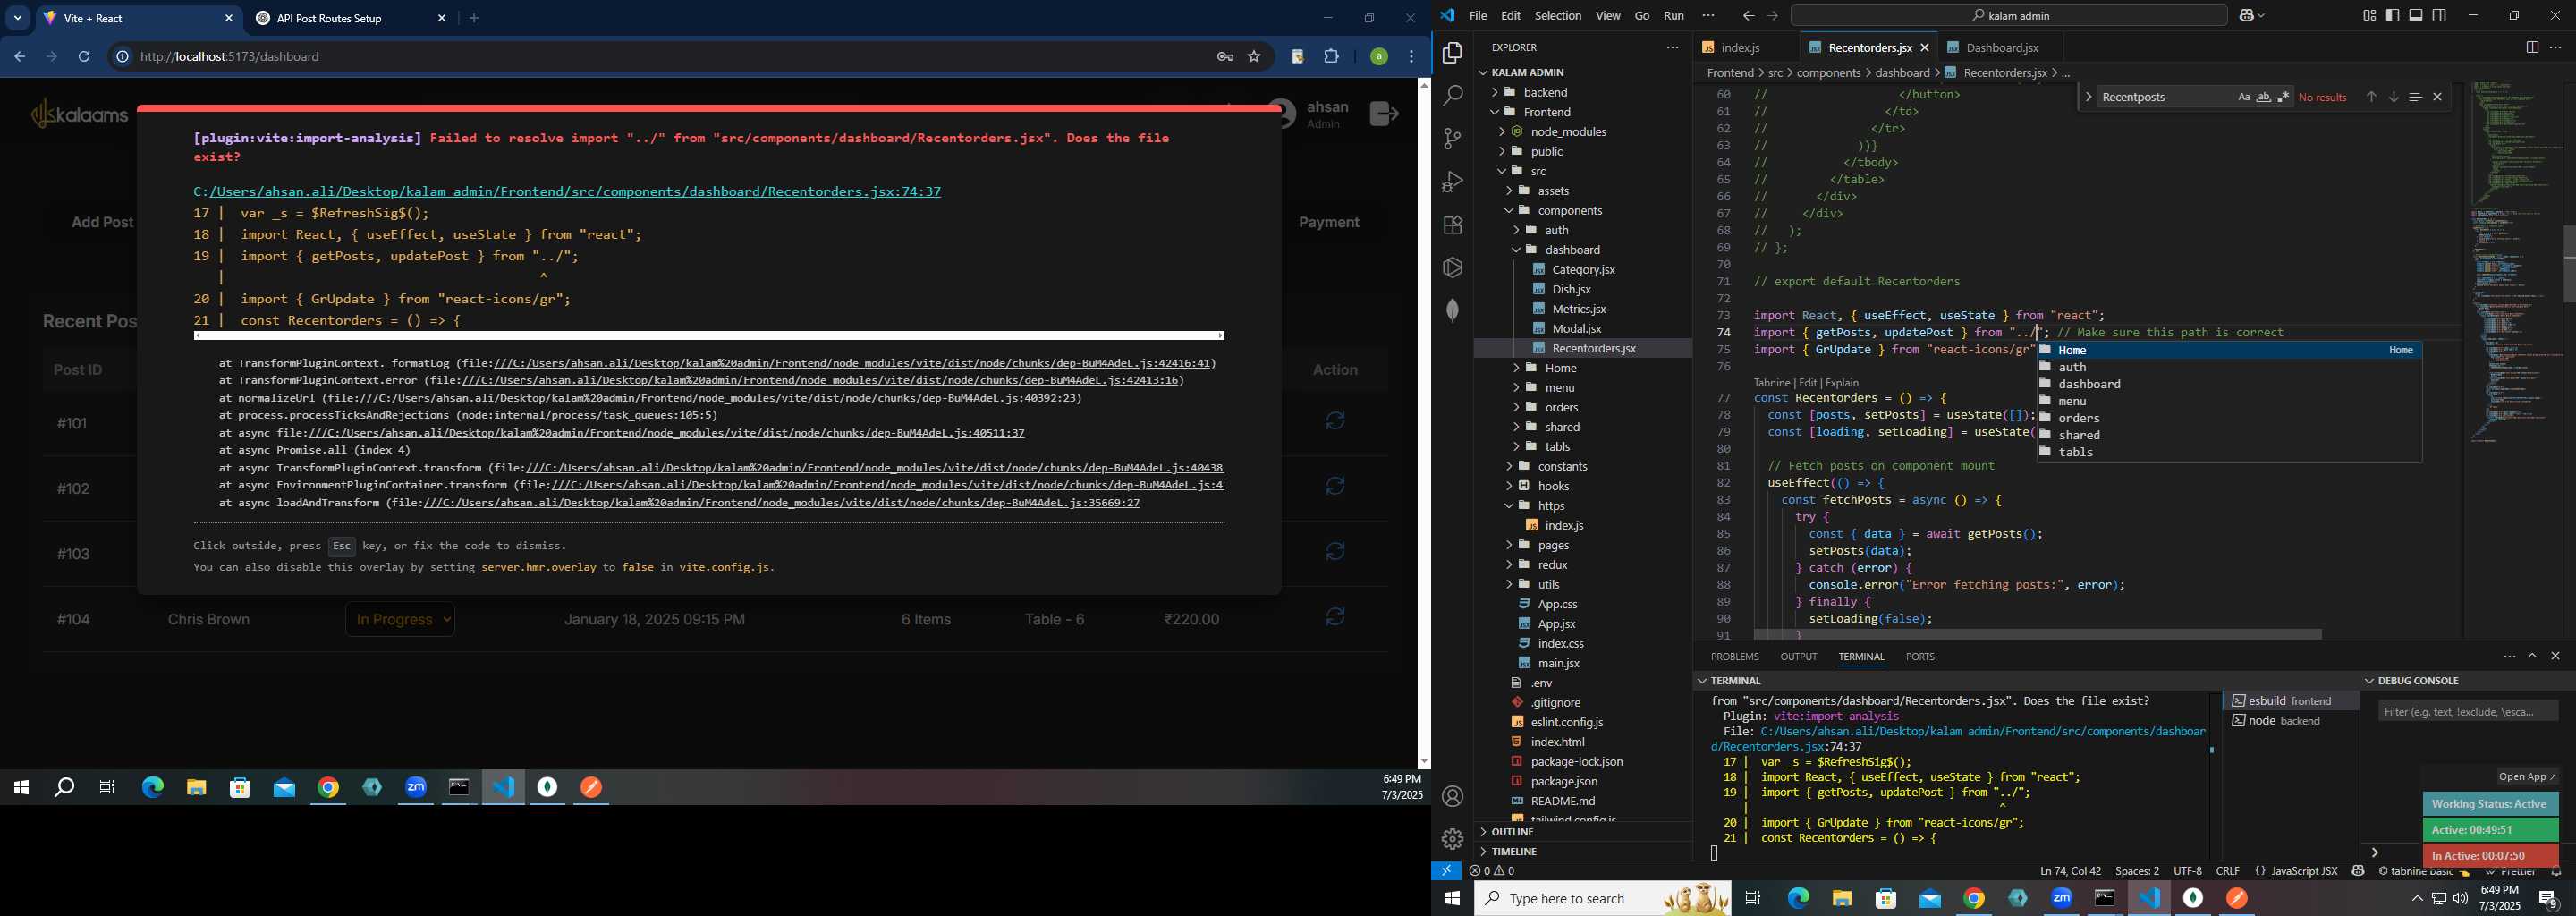The image size is (2576, 916).
Task: Open the Search view in activity bar
Action: 1452,96
